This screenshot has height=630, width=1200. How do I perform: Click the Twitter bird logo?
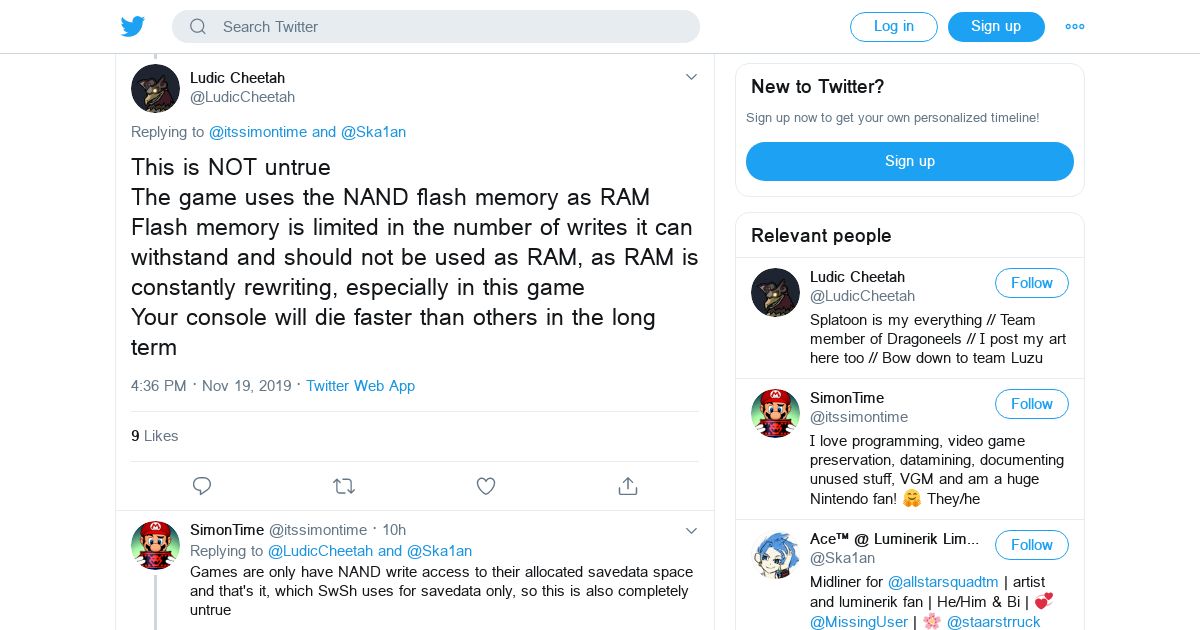click(x=133, y=27)
